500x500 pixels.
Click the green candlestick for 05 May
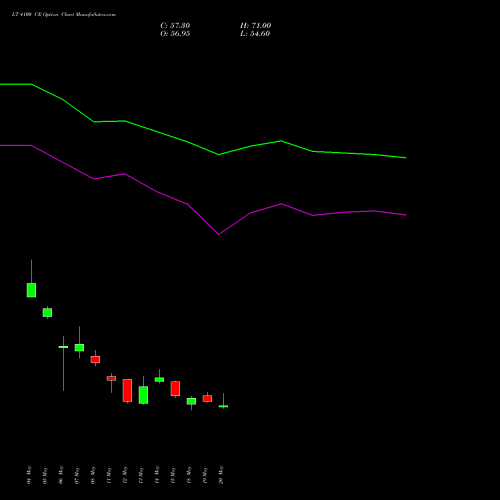tap(47, 313)
